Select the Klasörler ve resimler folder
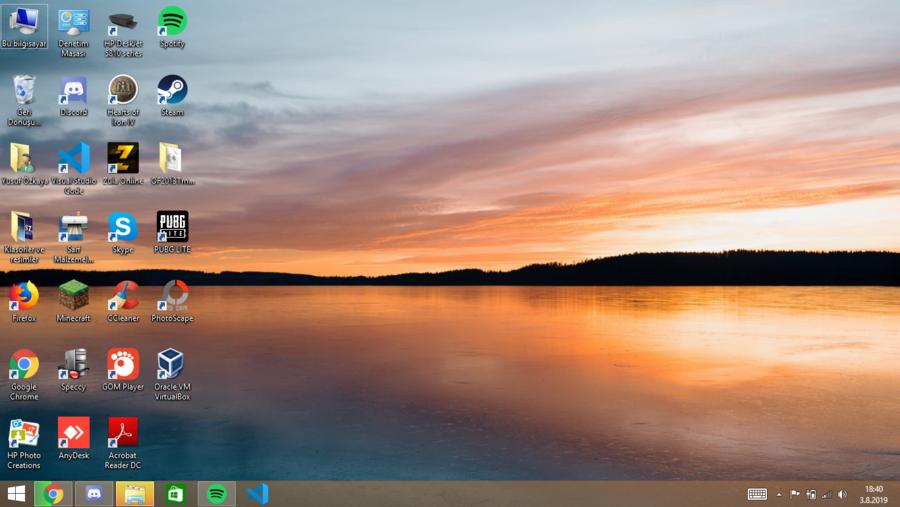 (24, 238)
